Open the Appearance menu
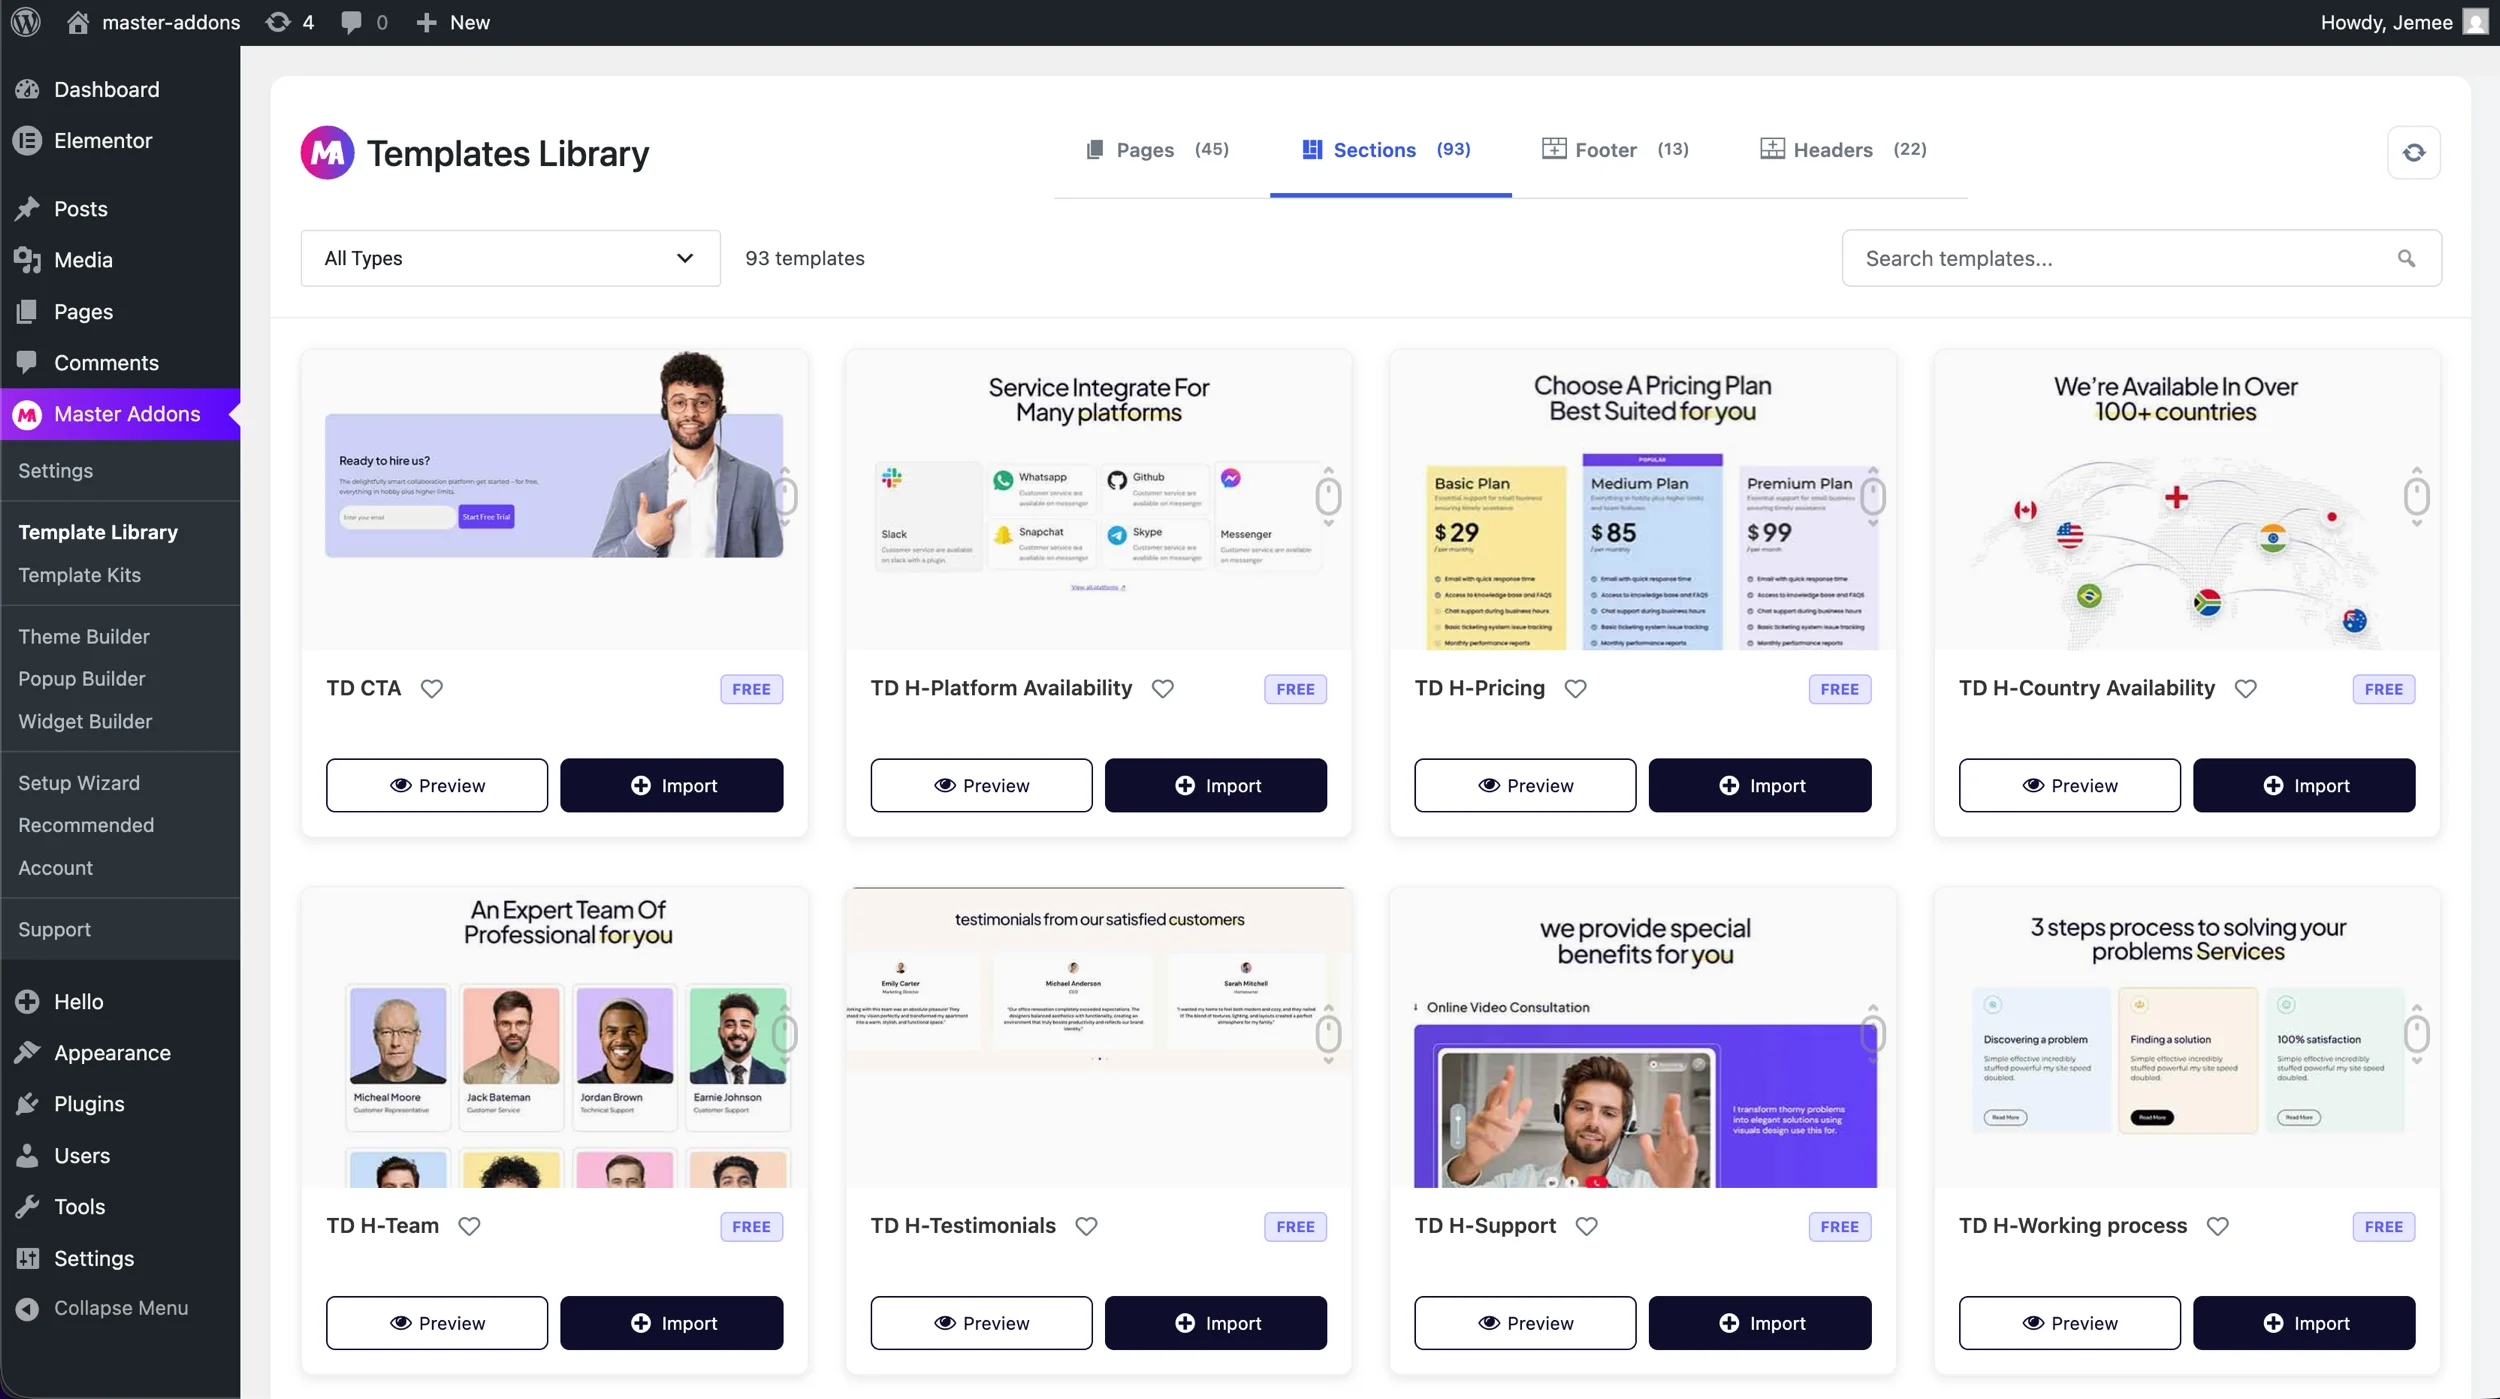Screen dimensions: 2500x1399 pos(120,1052)
